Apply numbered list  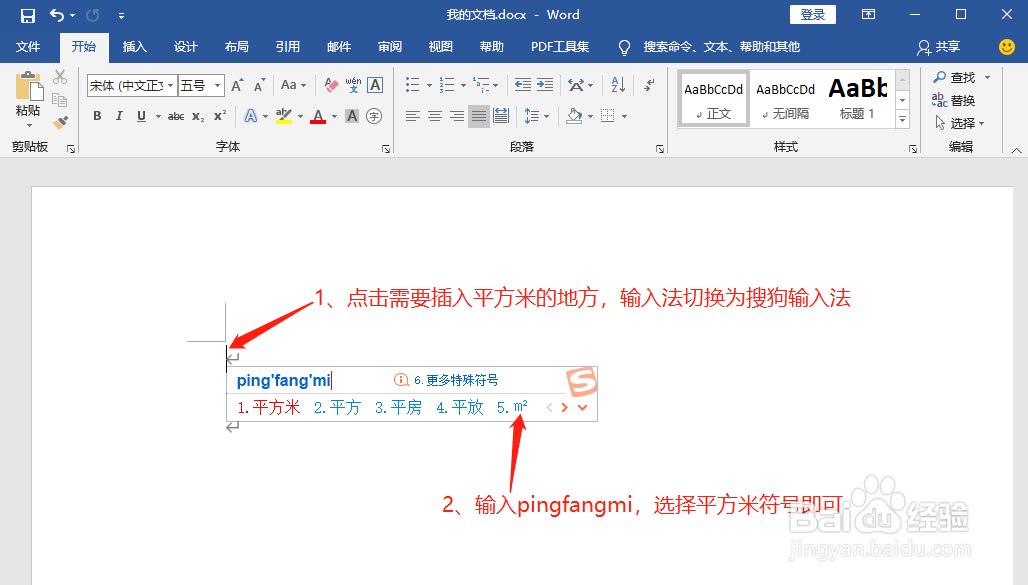point(447,85)
